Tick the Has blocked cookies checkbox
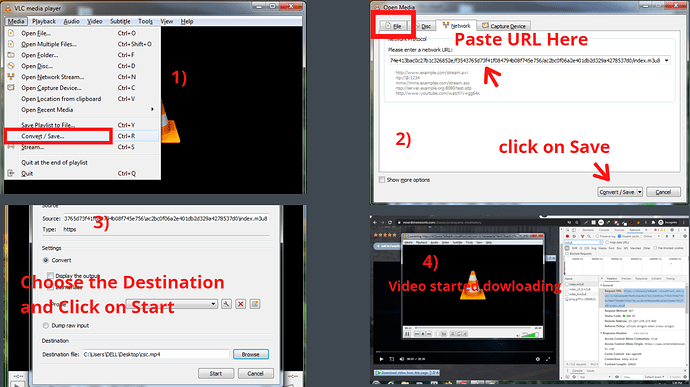This screenshot has height=387, width=690. tap(655, 248)
